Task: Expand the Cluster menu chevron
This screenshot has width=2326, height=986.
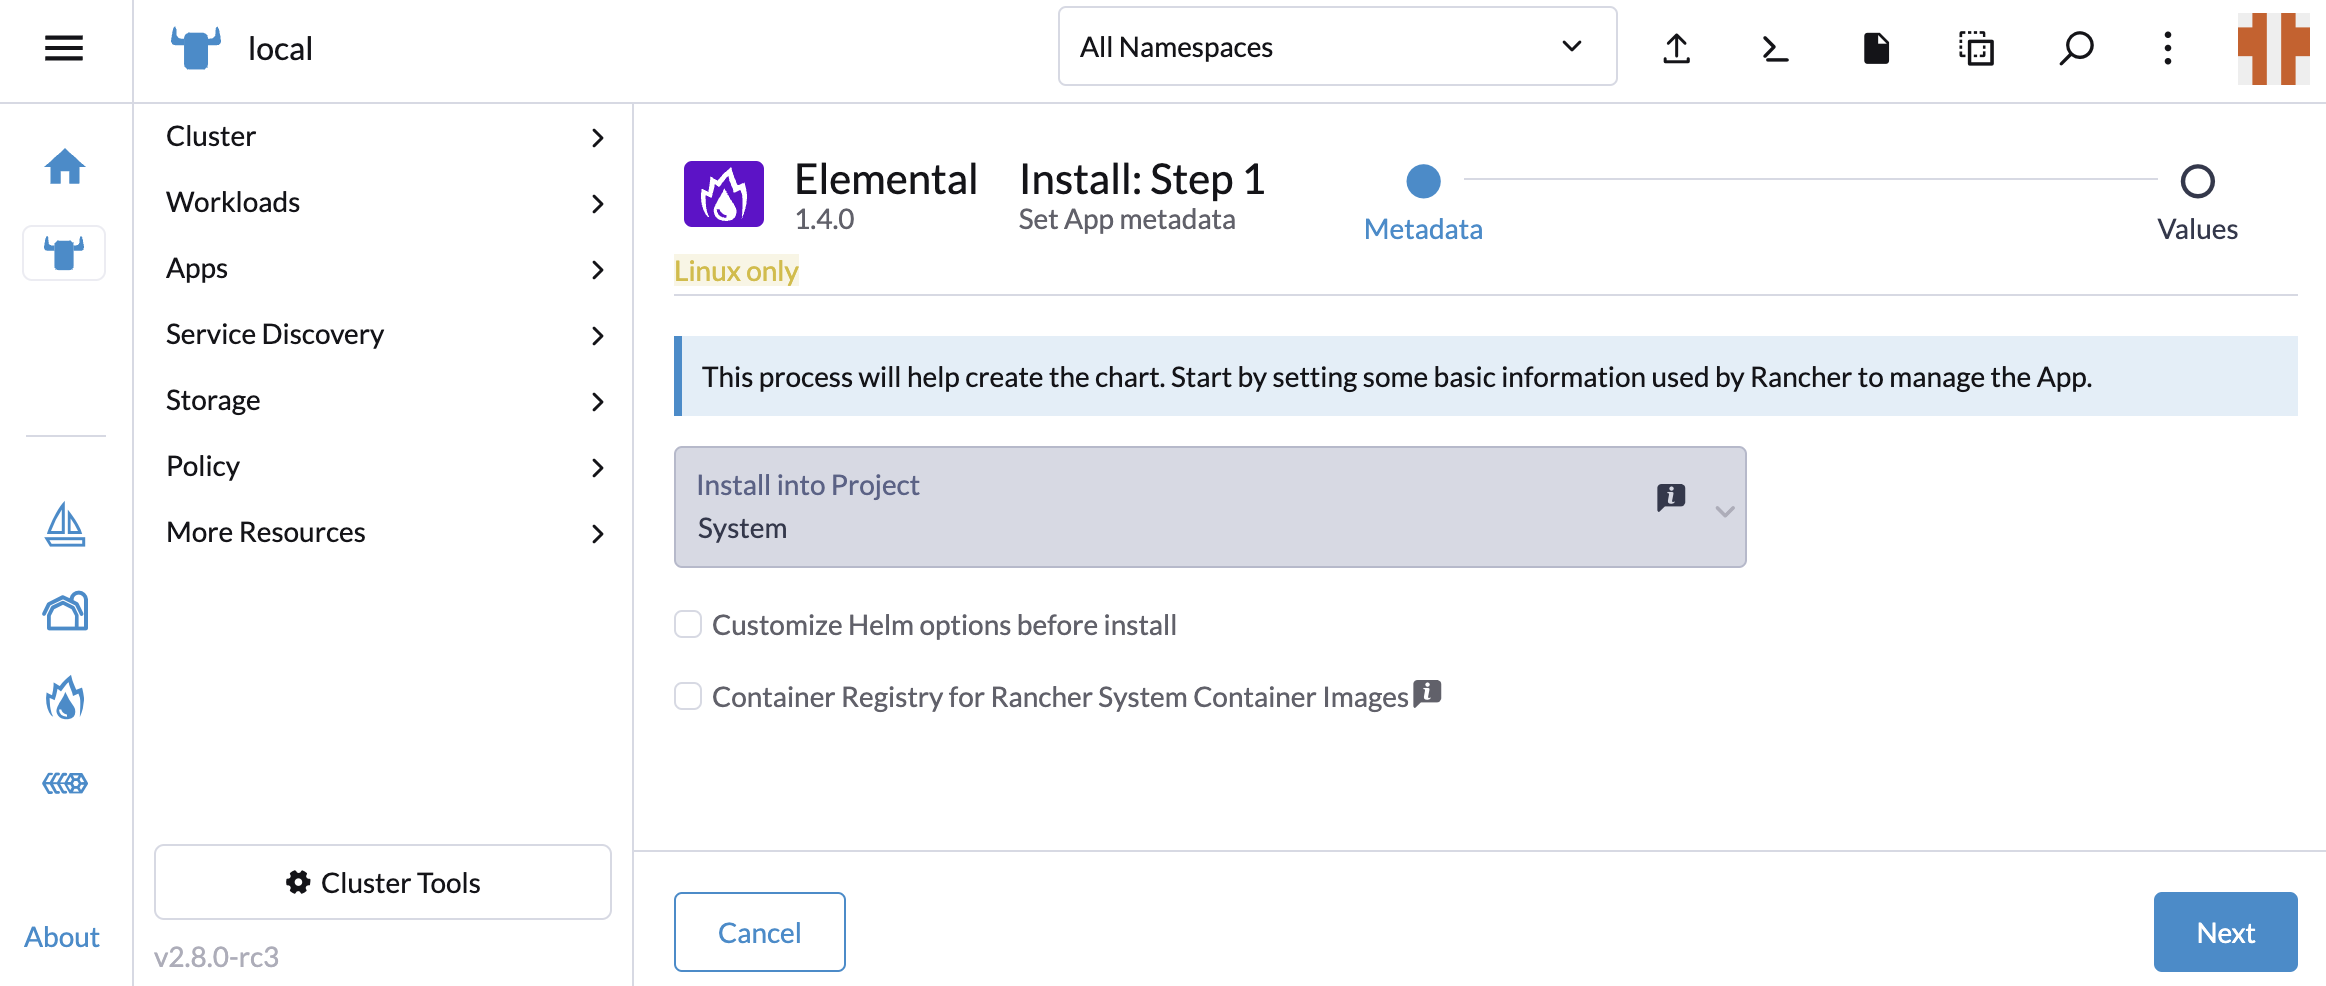Action: pos(598,137)
